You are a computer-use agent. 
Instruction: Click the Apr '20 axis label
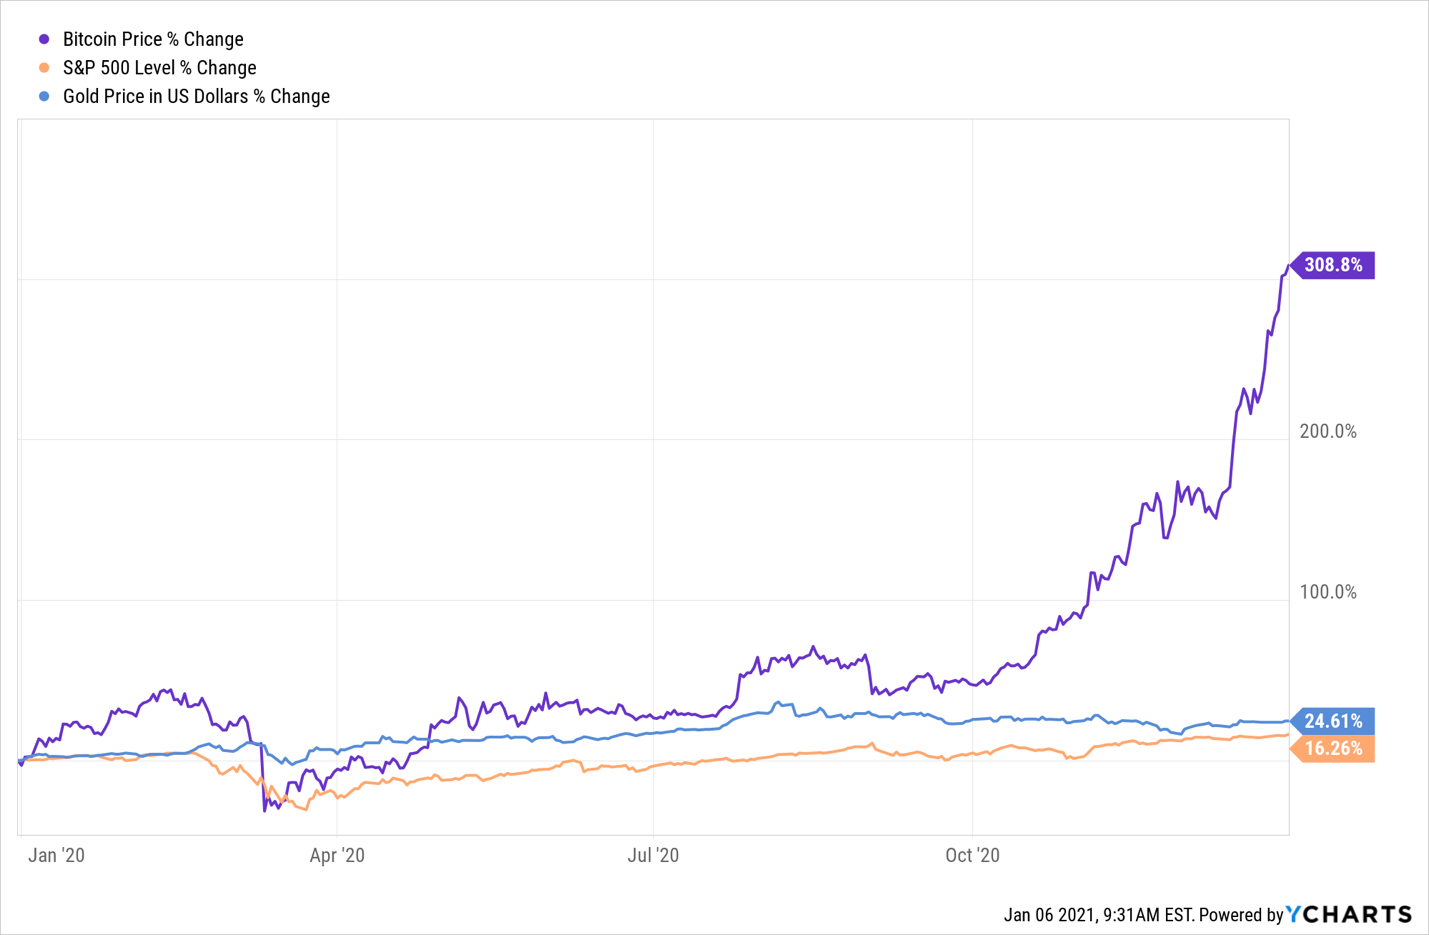point(337,855)
